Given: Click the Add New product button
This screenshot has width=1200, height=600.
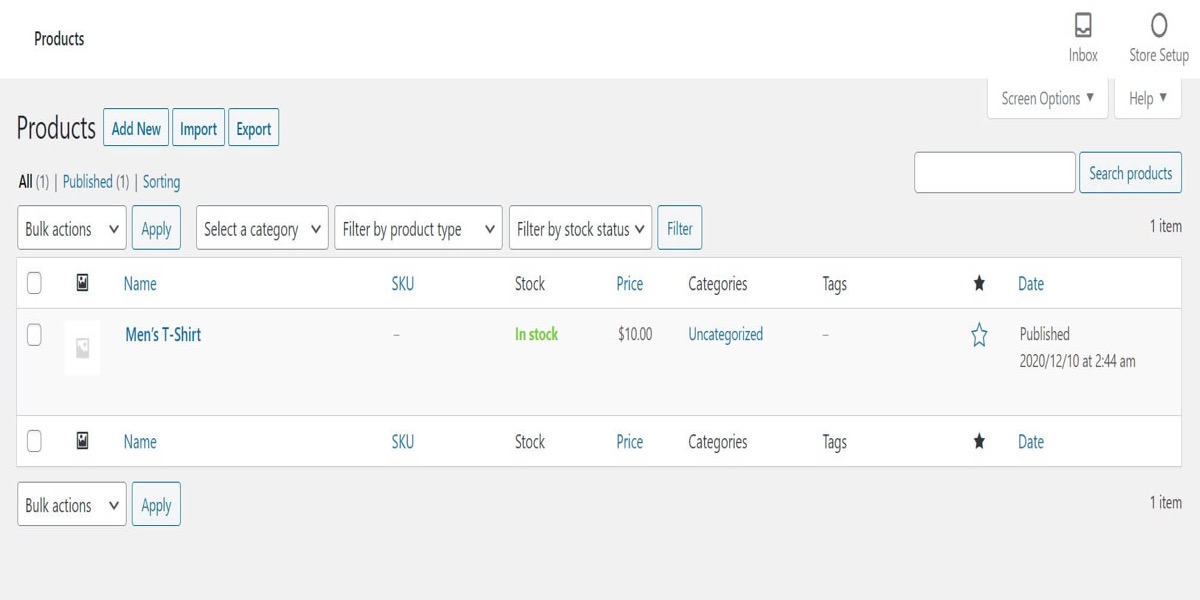Looking at the screenshot, I should pos(136,129).
